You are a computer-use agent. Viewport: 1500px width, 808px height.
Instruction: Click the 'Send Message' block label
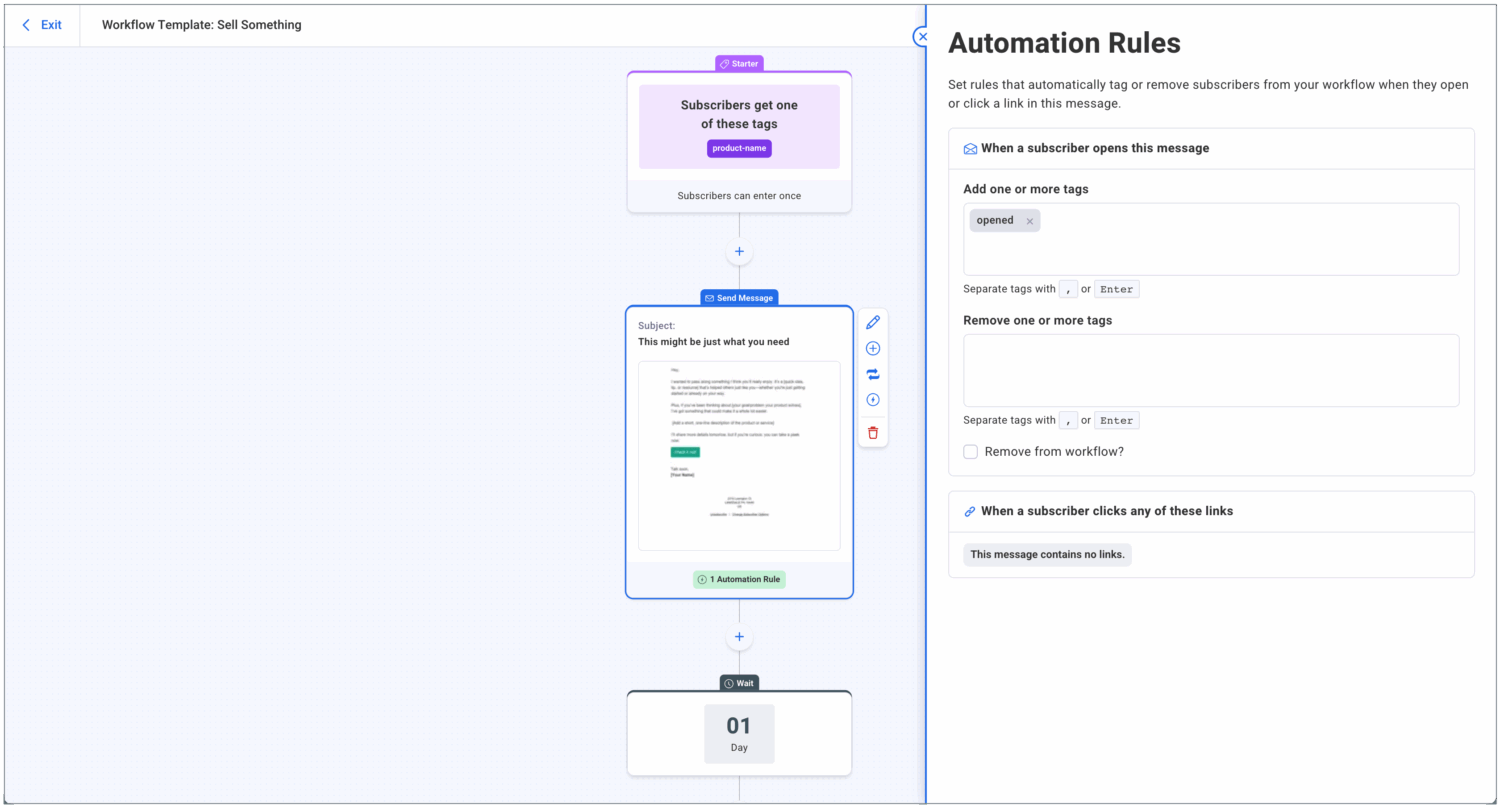(x=739, y=298)
